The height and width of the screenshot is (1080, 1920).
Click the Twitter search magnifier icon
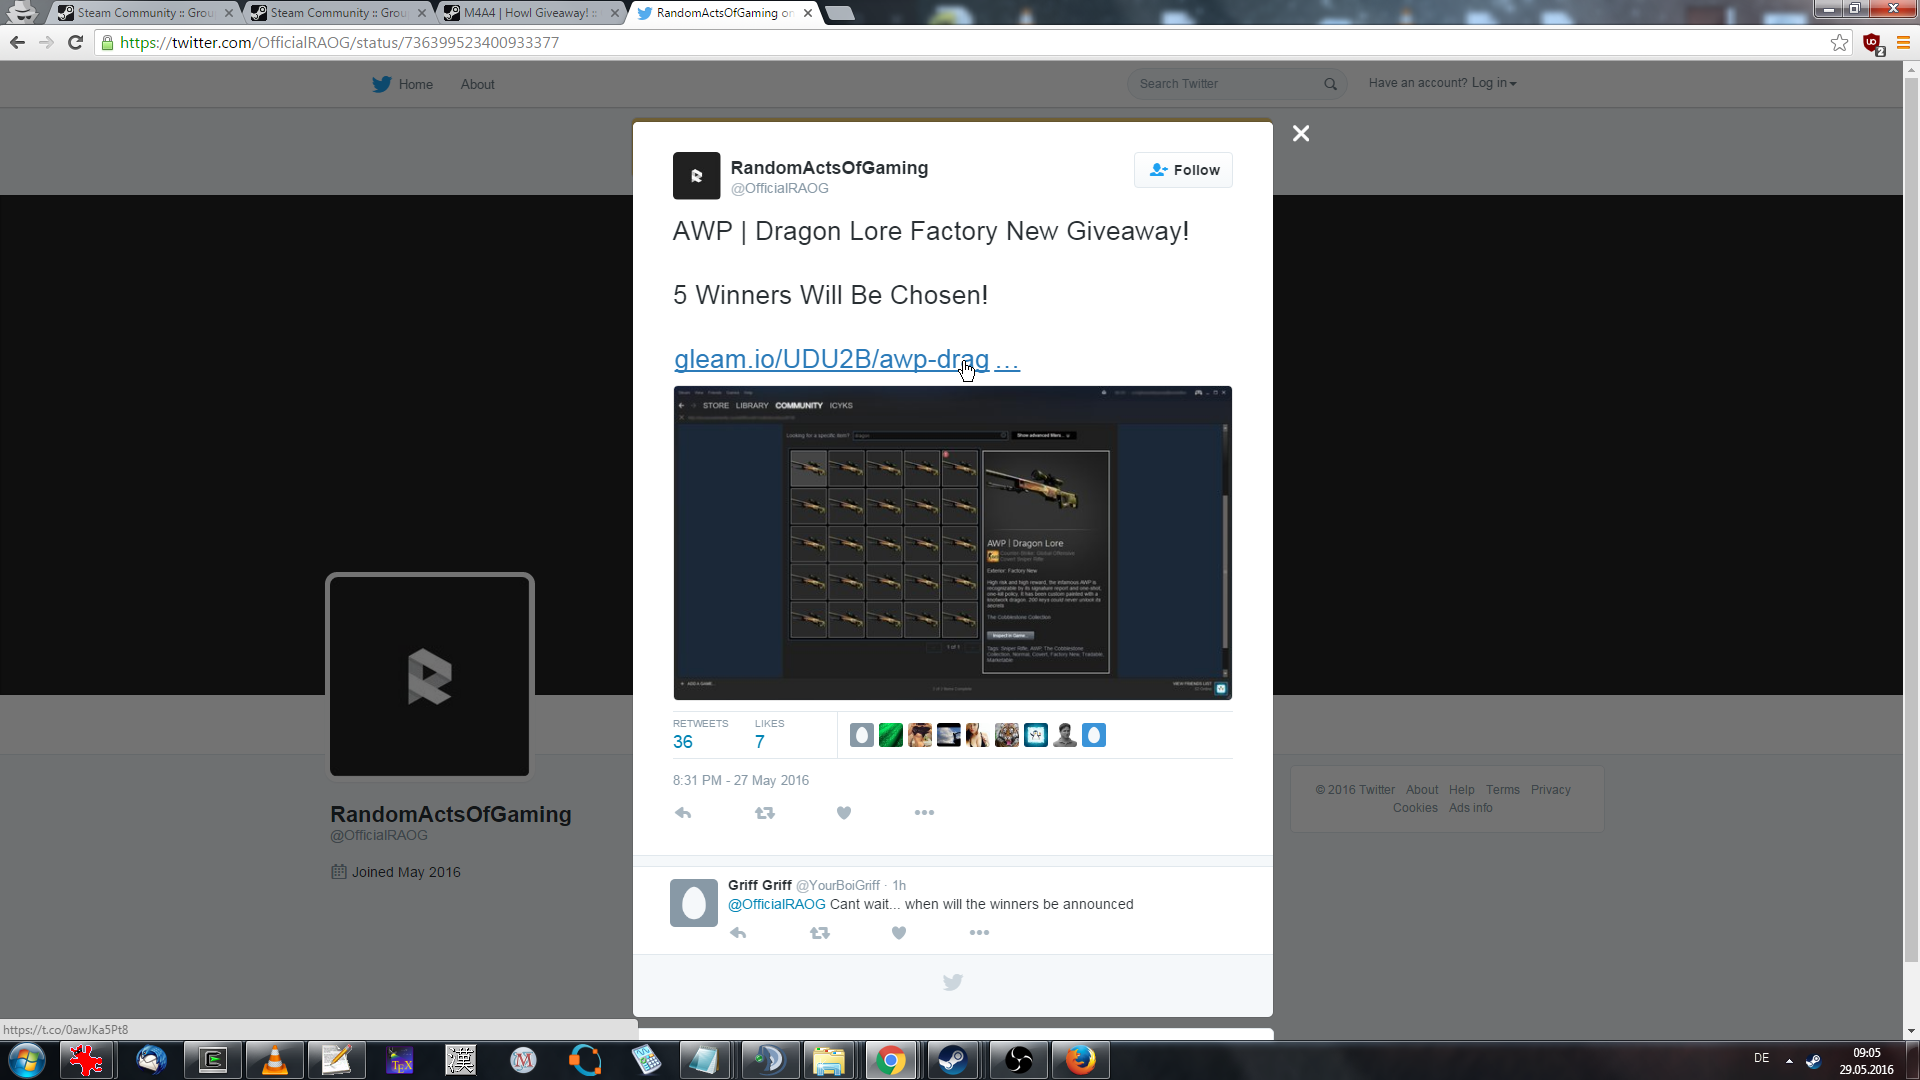(1330, 84)
